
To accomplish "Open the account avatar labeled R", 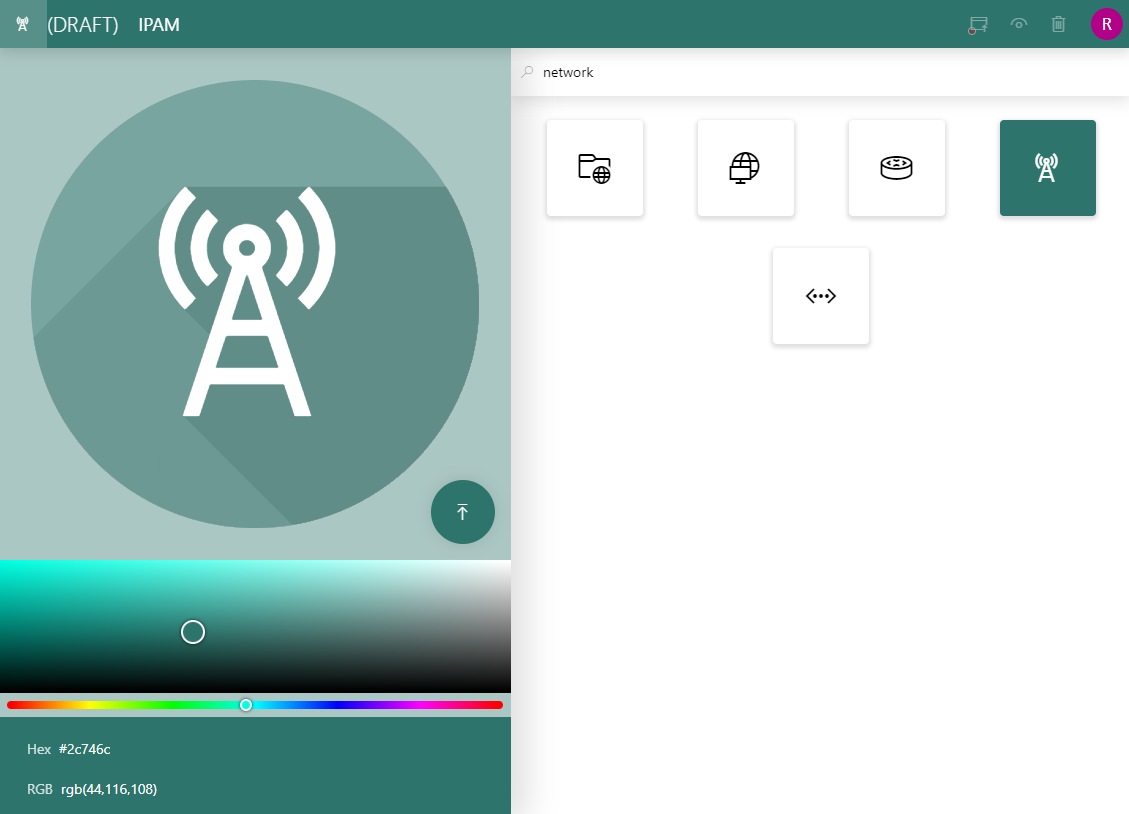I will [1106, 23].
